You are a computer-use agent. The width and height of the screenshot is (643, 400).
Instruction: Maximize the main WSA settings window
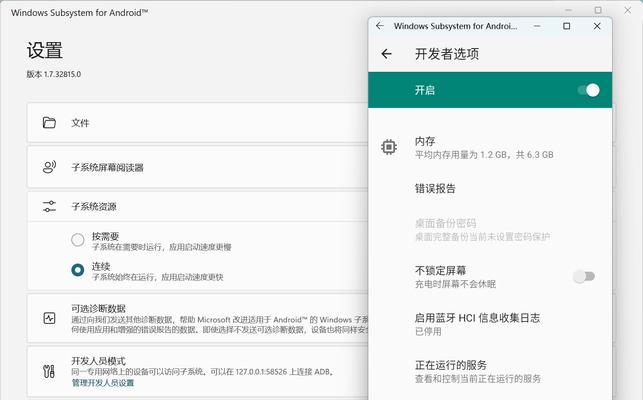tap(598, 10)
